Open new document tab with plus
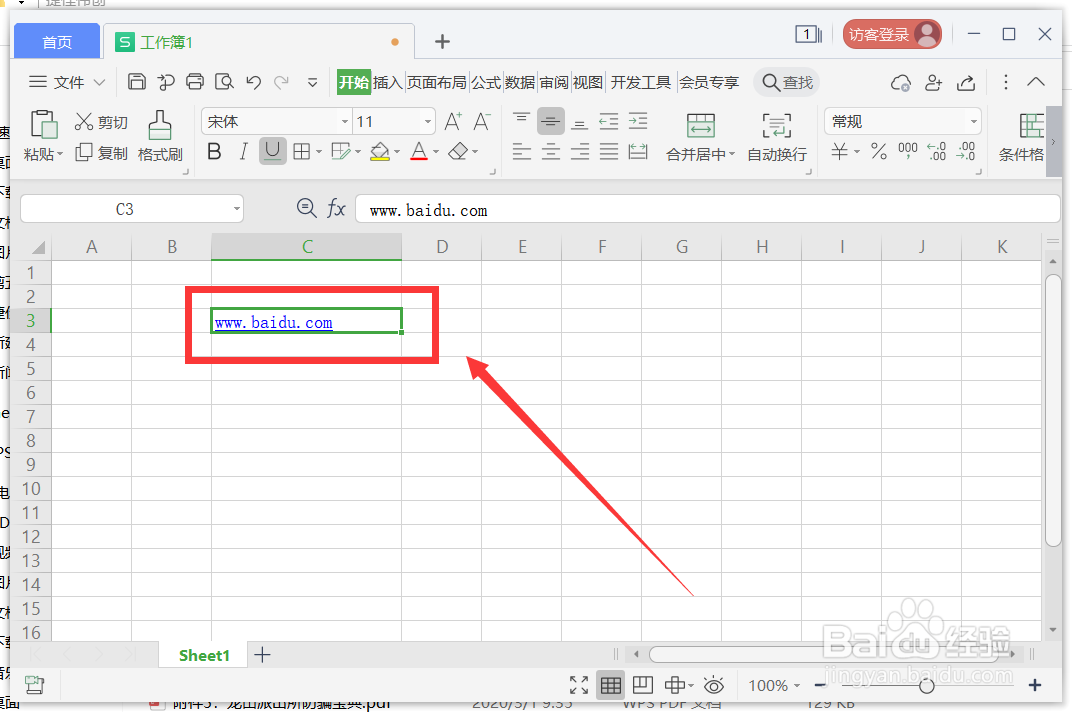 click(x=442, y=42)
